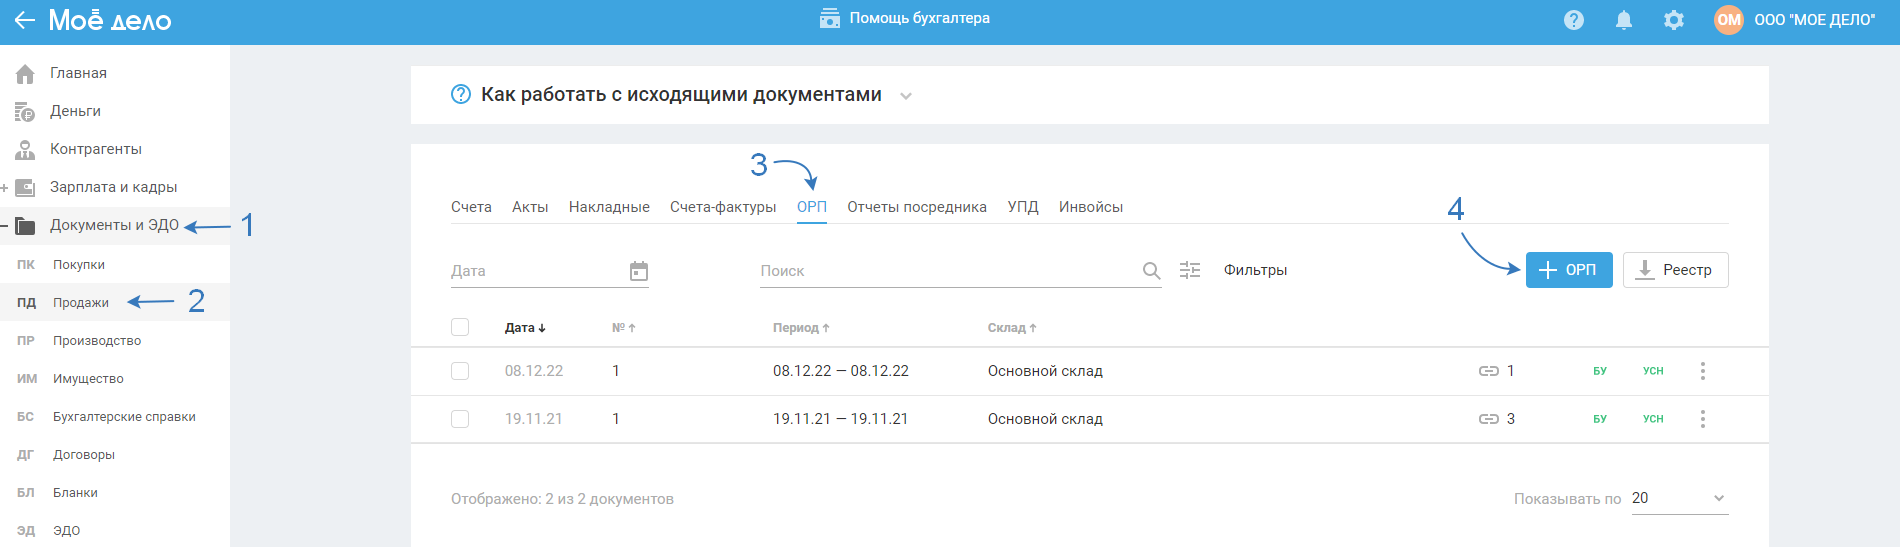Switch to the УПД tab

[1023, 207]
